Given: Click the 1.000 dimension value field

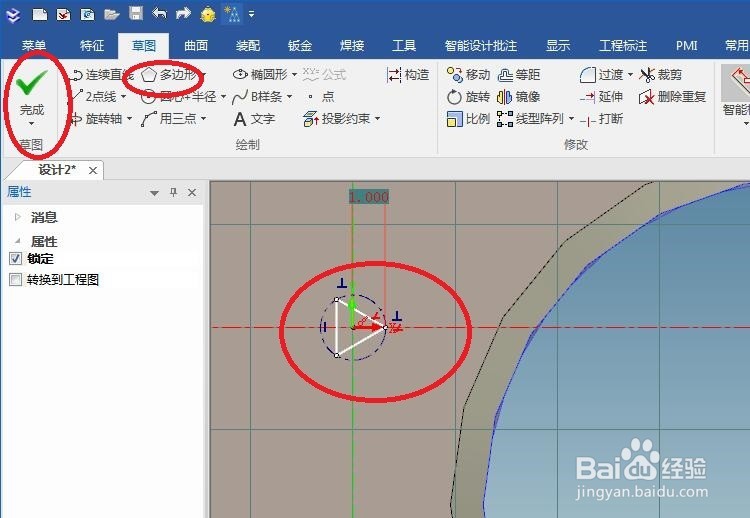Looking at the screenshot, I should click(368, 197).
